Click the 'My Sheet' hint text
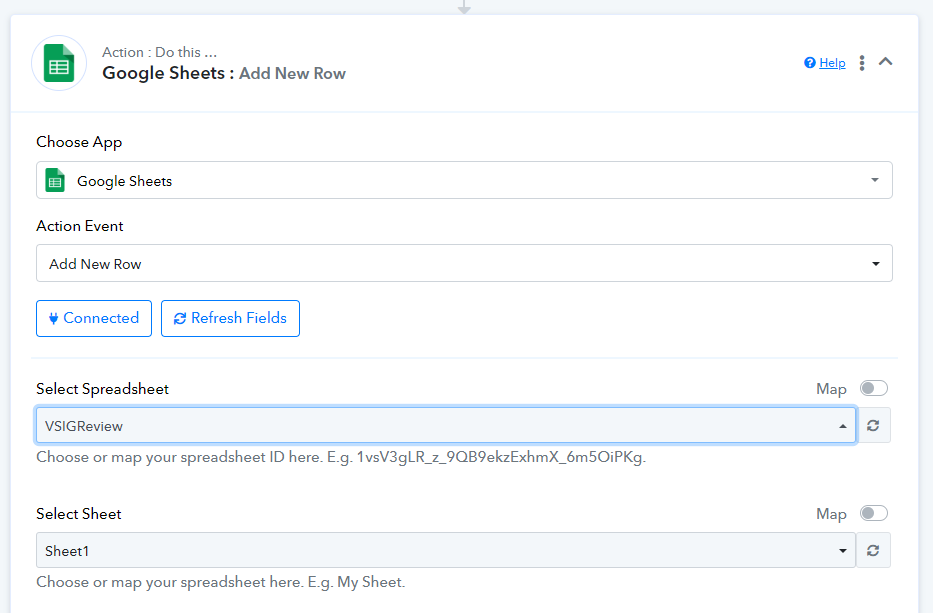 221,582
